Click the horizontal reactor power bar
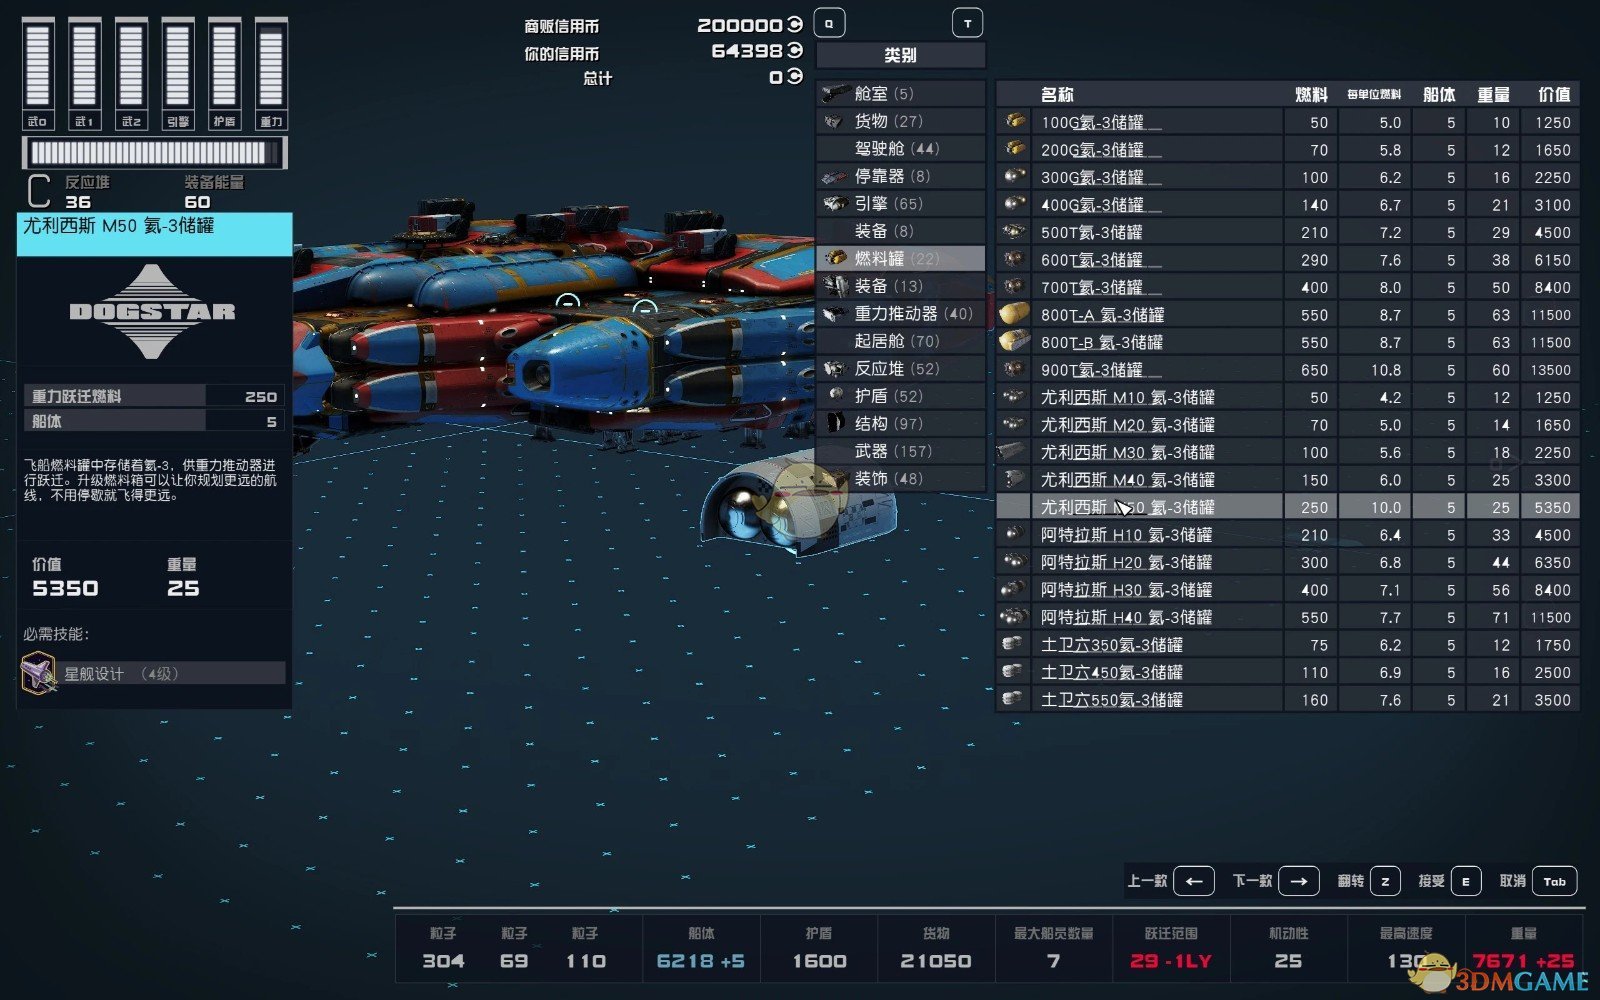This screenshot has height=1000, width=1600. (154, 153)
